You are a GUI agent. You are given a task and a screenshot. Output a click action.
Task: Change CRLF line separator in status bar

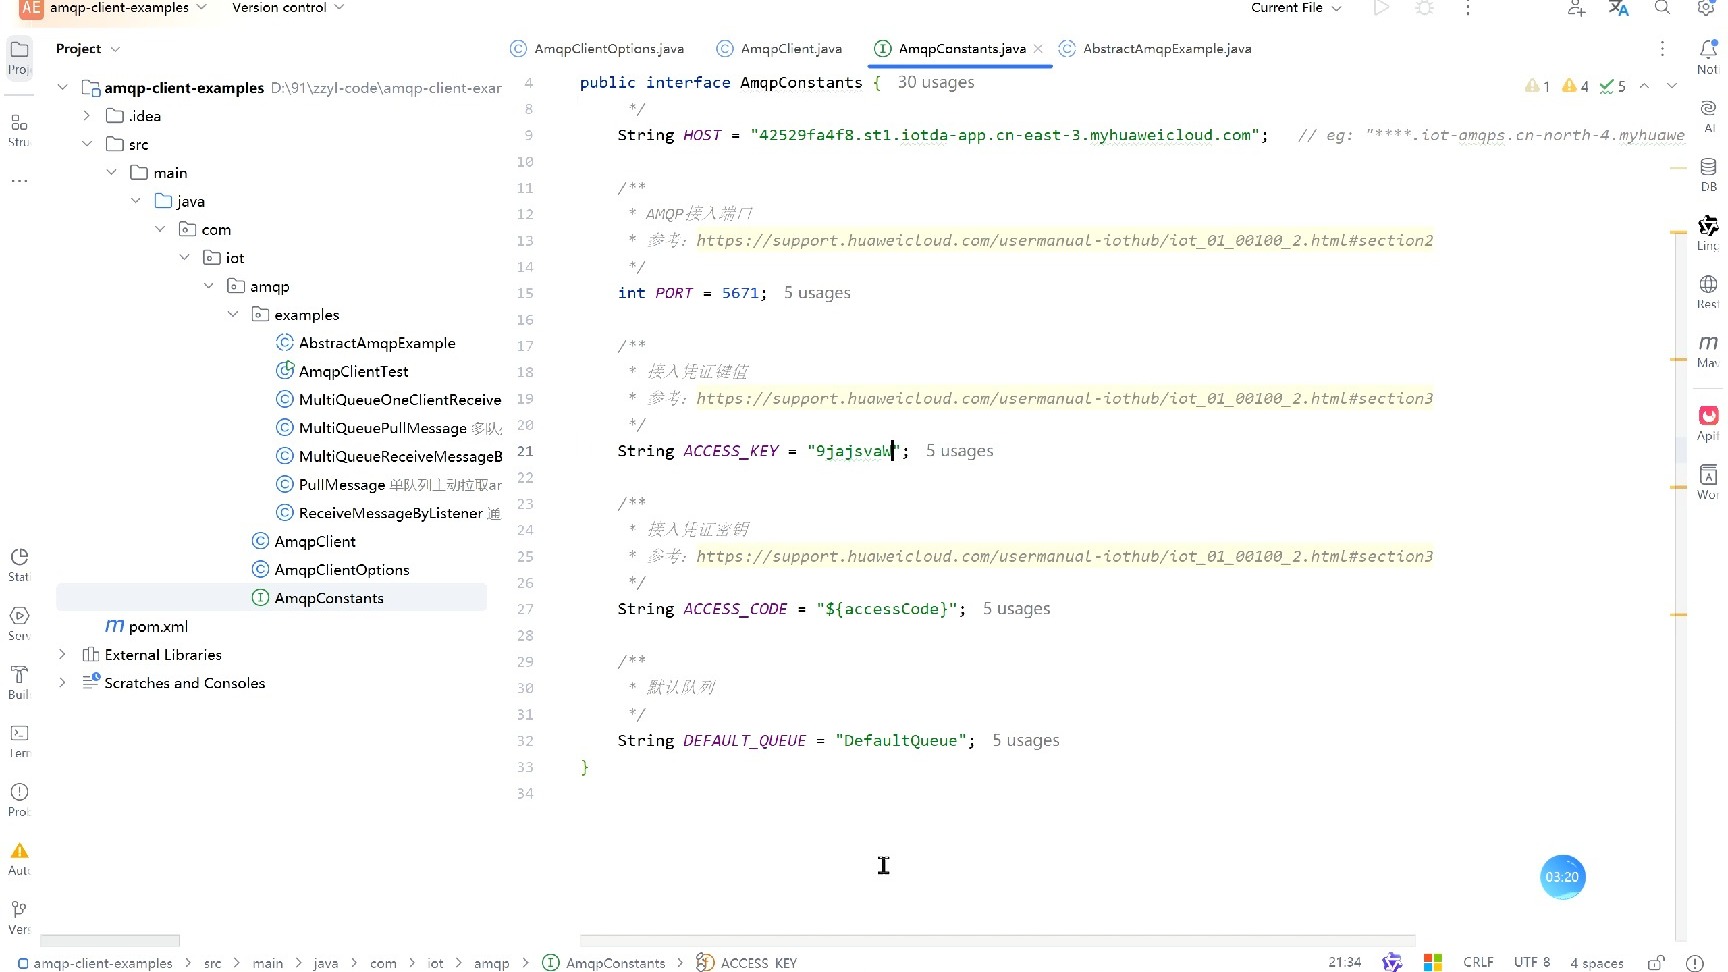[1478, 962]
